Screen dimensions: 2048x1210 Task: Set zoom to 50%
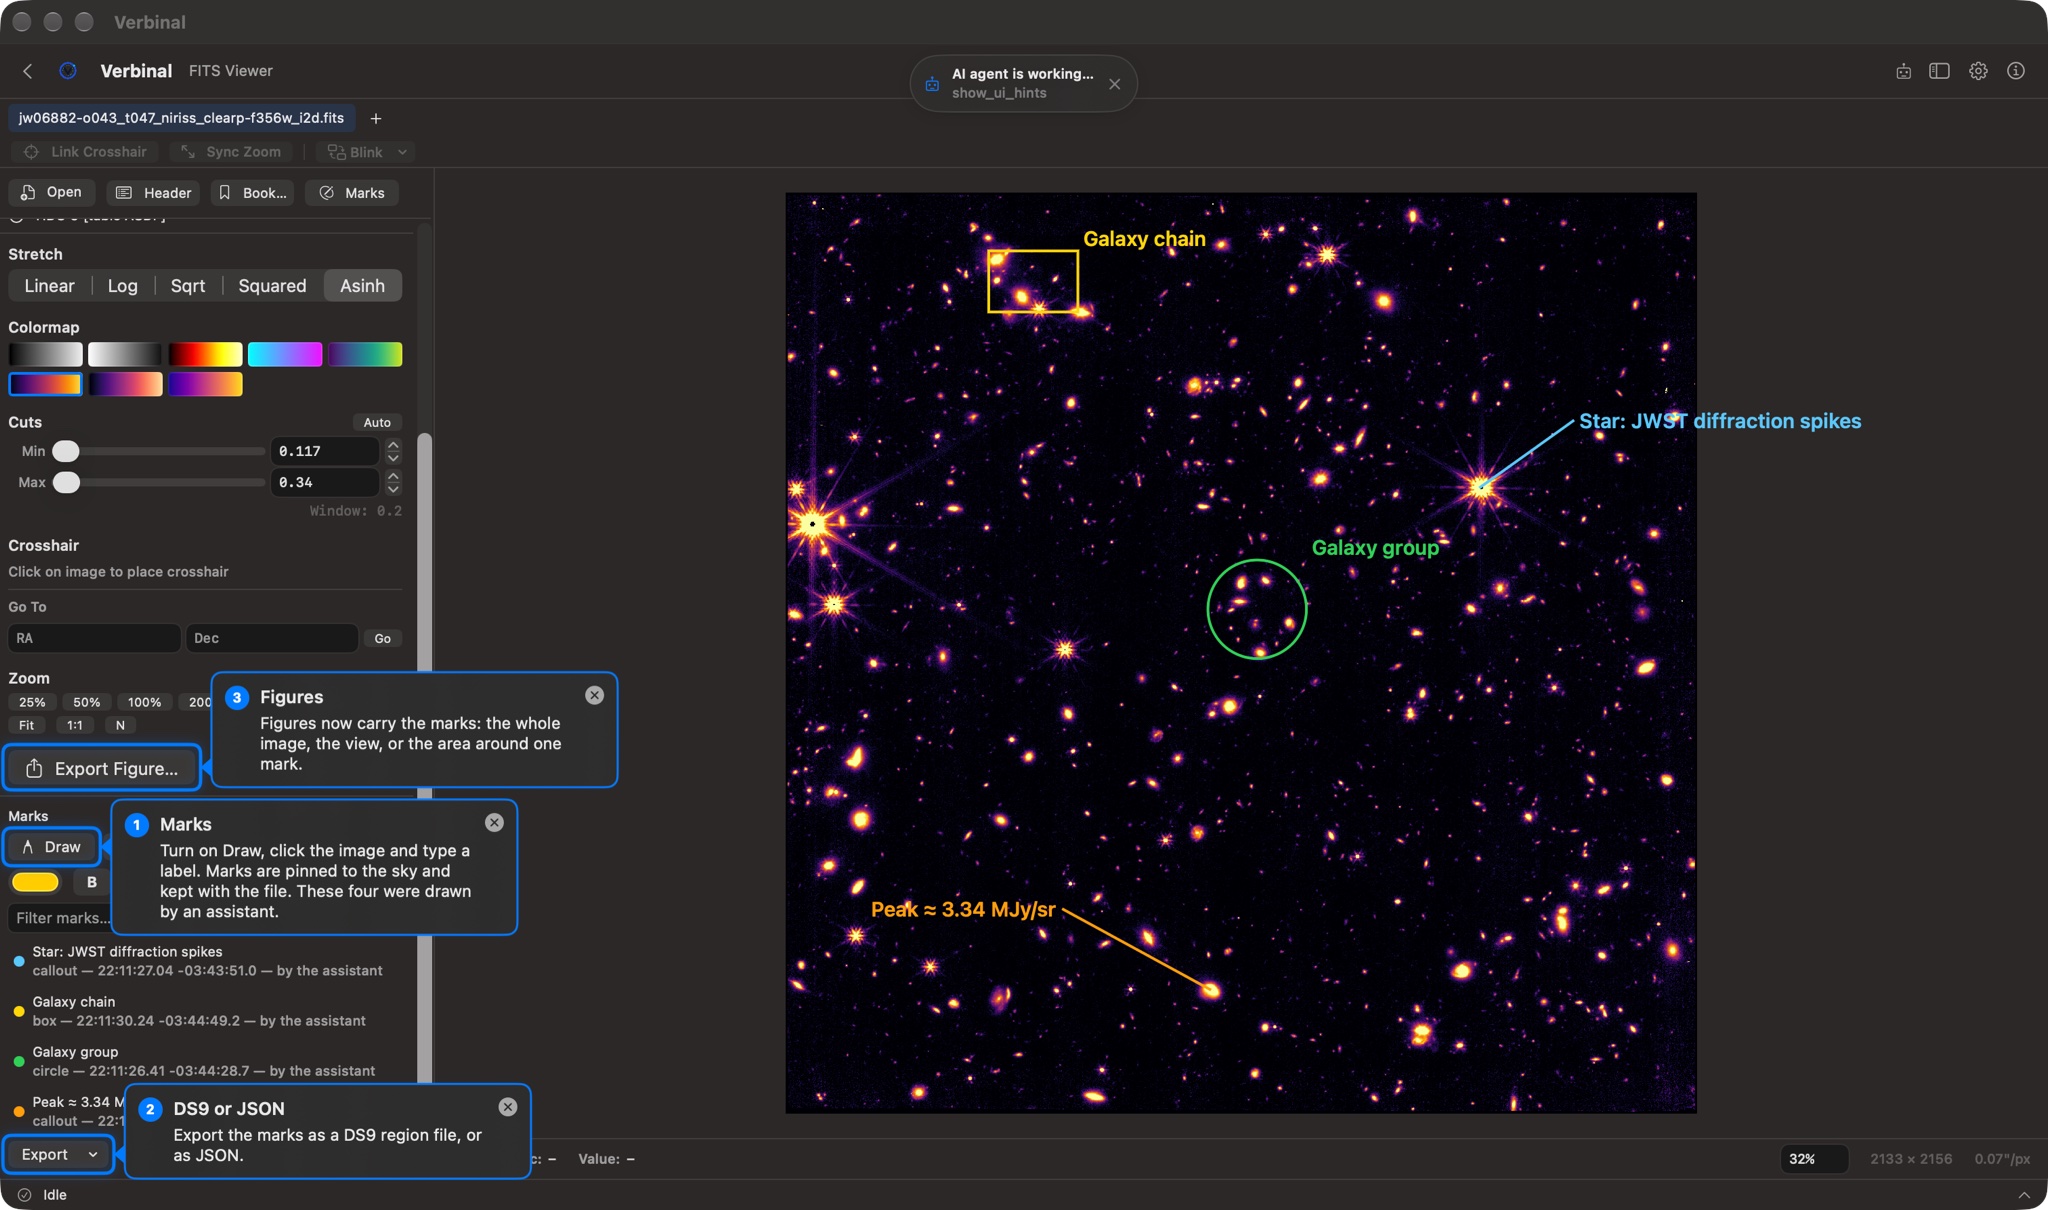point(87,702)
